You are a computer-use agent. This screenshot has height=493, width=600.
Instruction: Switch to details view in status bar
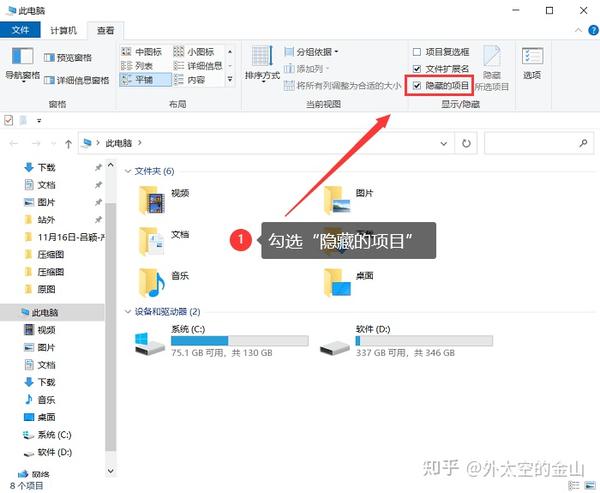click(574, 485)
